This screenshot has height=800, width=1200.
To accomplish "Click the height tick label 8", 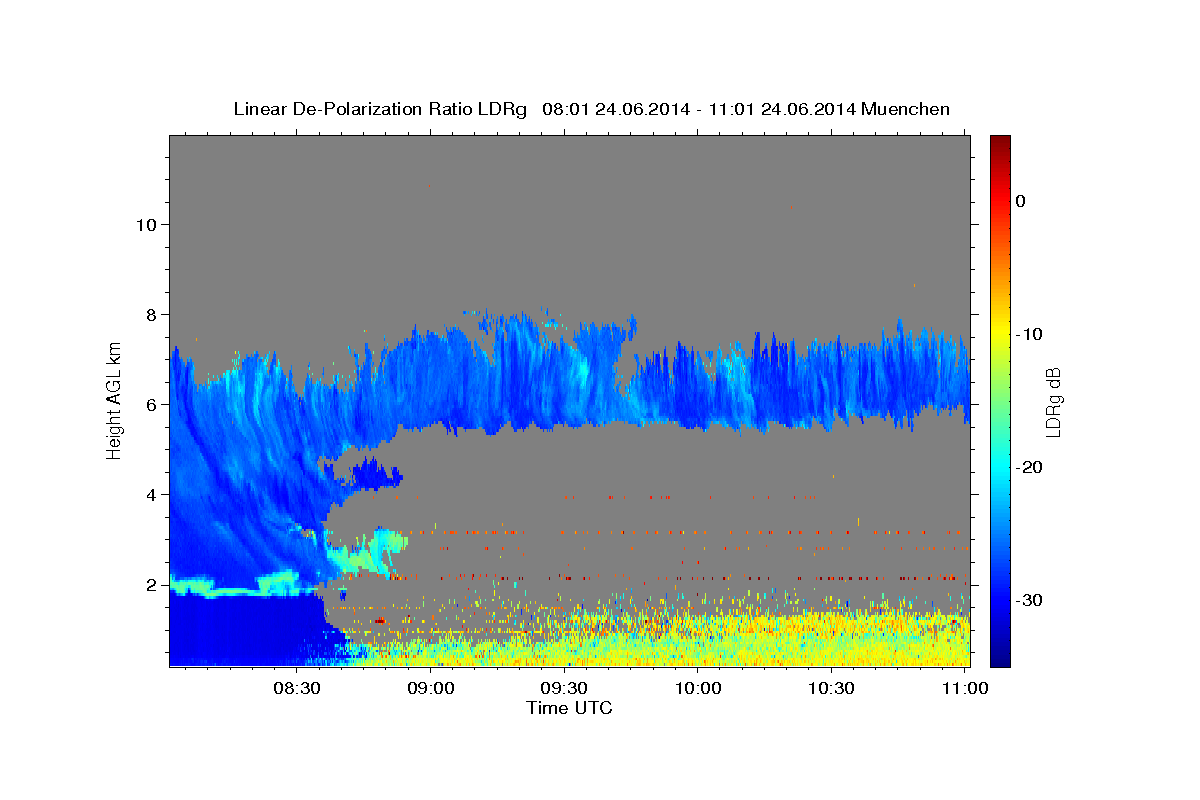I will [x=151, y=315].
